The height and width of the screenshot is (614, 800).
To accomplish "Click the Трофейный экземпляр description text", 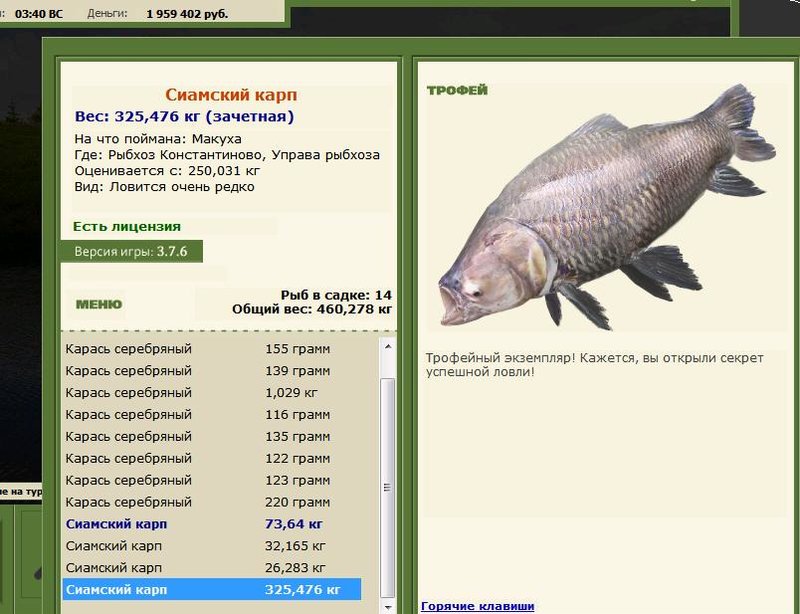I will [594, 364].
